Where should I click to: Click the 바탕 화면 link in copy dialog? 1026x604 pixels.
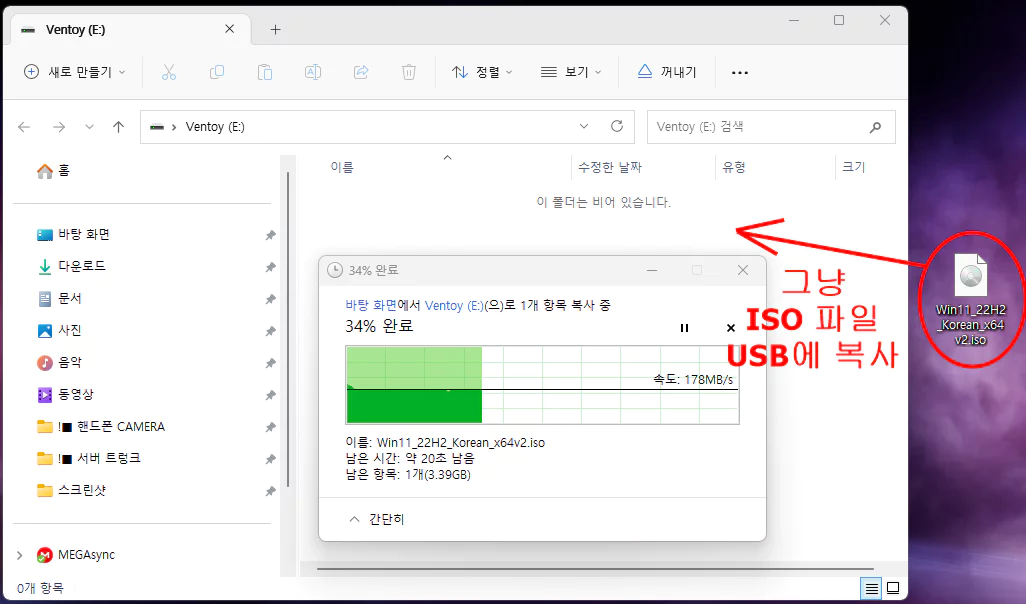click(x=371, y=306)
